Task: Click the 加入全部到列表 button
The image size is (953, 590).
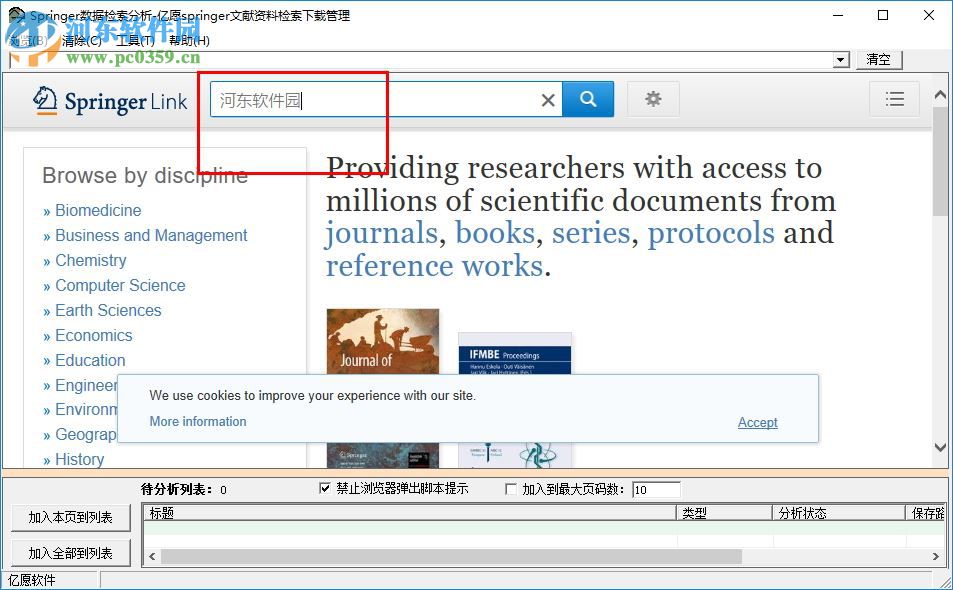Action: tap(70, 552)
